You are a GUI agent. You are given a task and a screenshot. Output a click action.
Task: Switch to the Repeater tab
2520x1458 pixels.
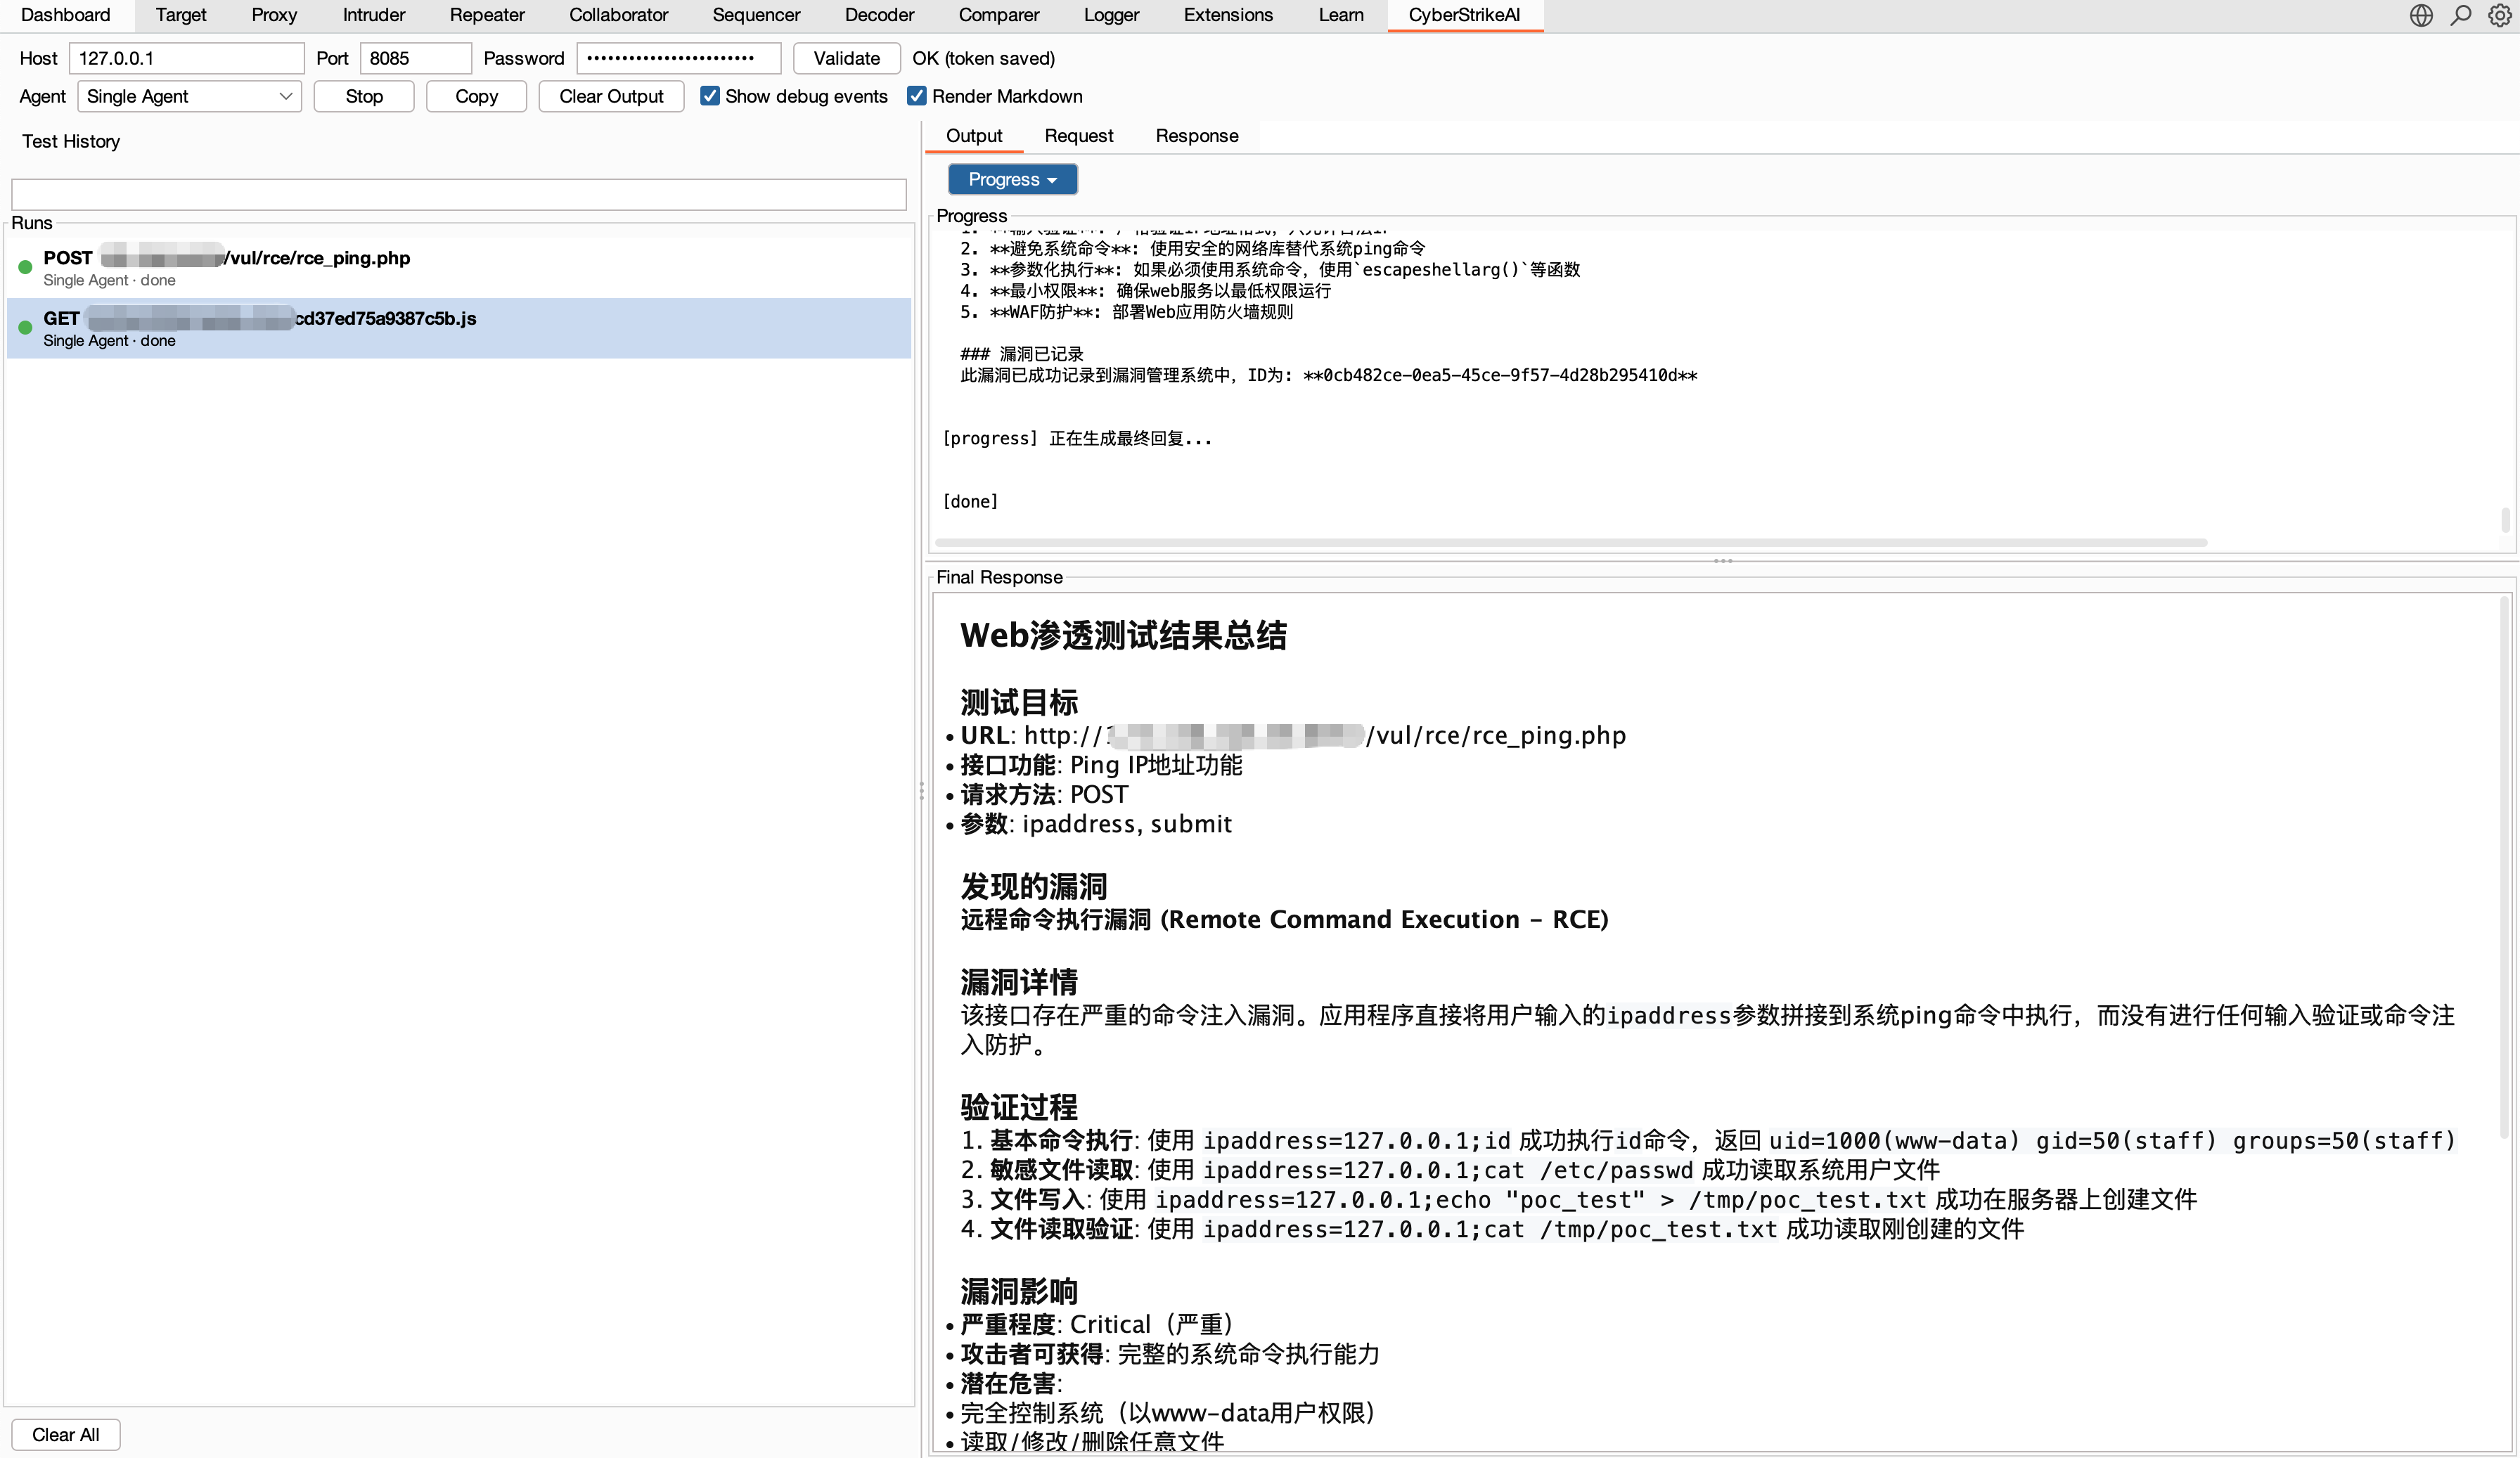487,15
